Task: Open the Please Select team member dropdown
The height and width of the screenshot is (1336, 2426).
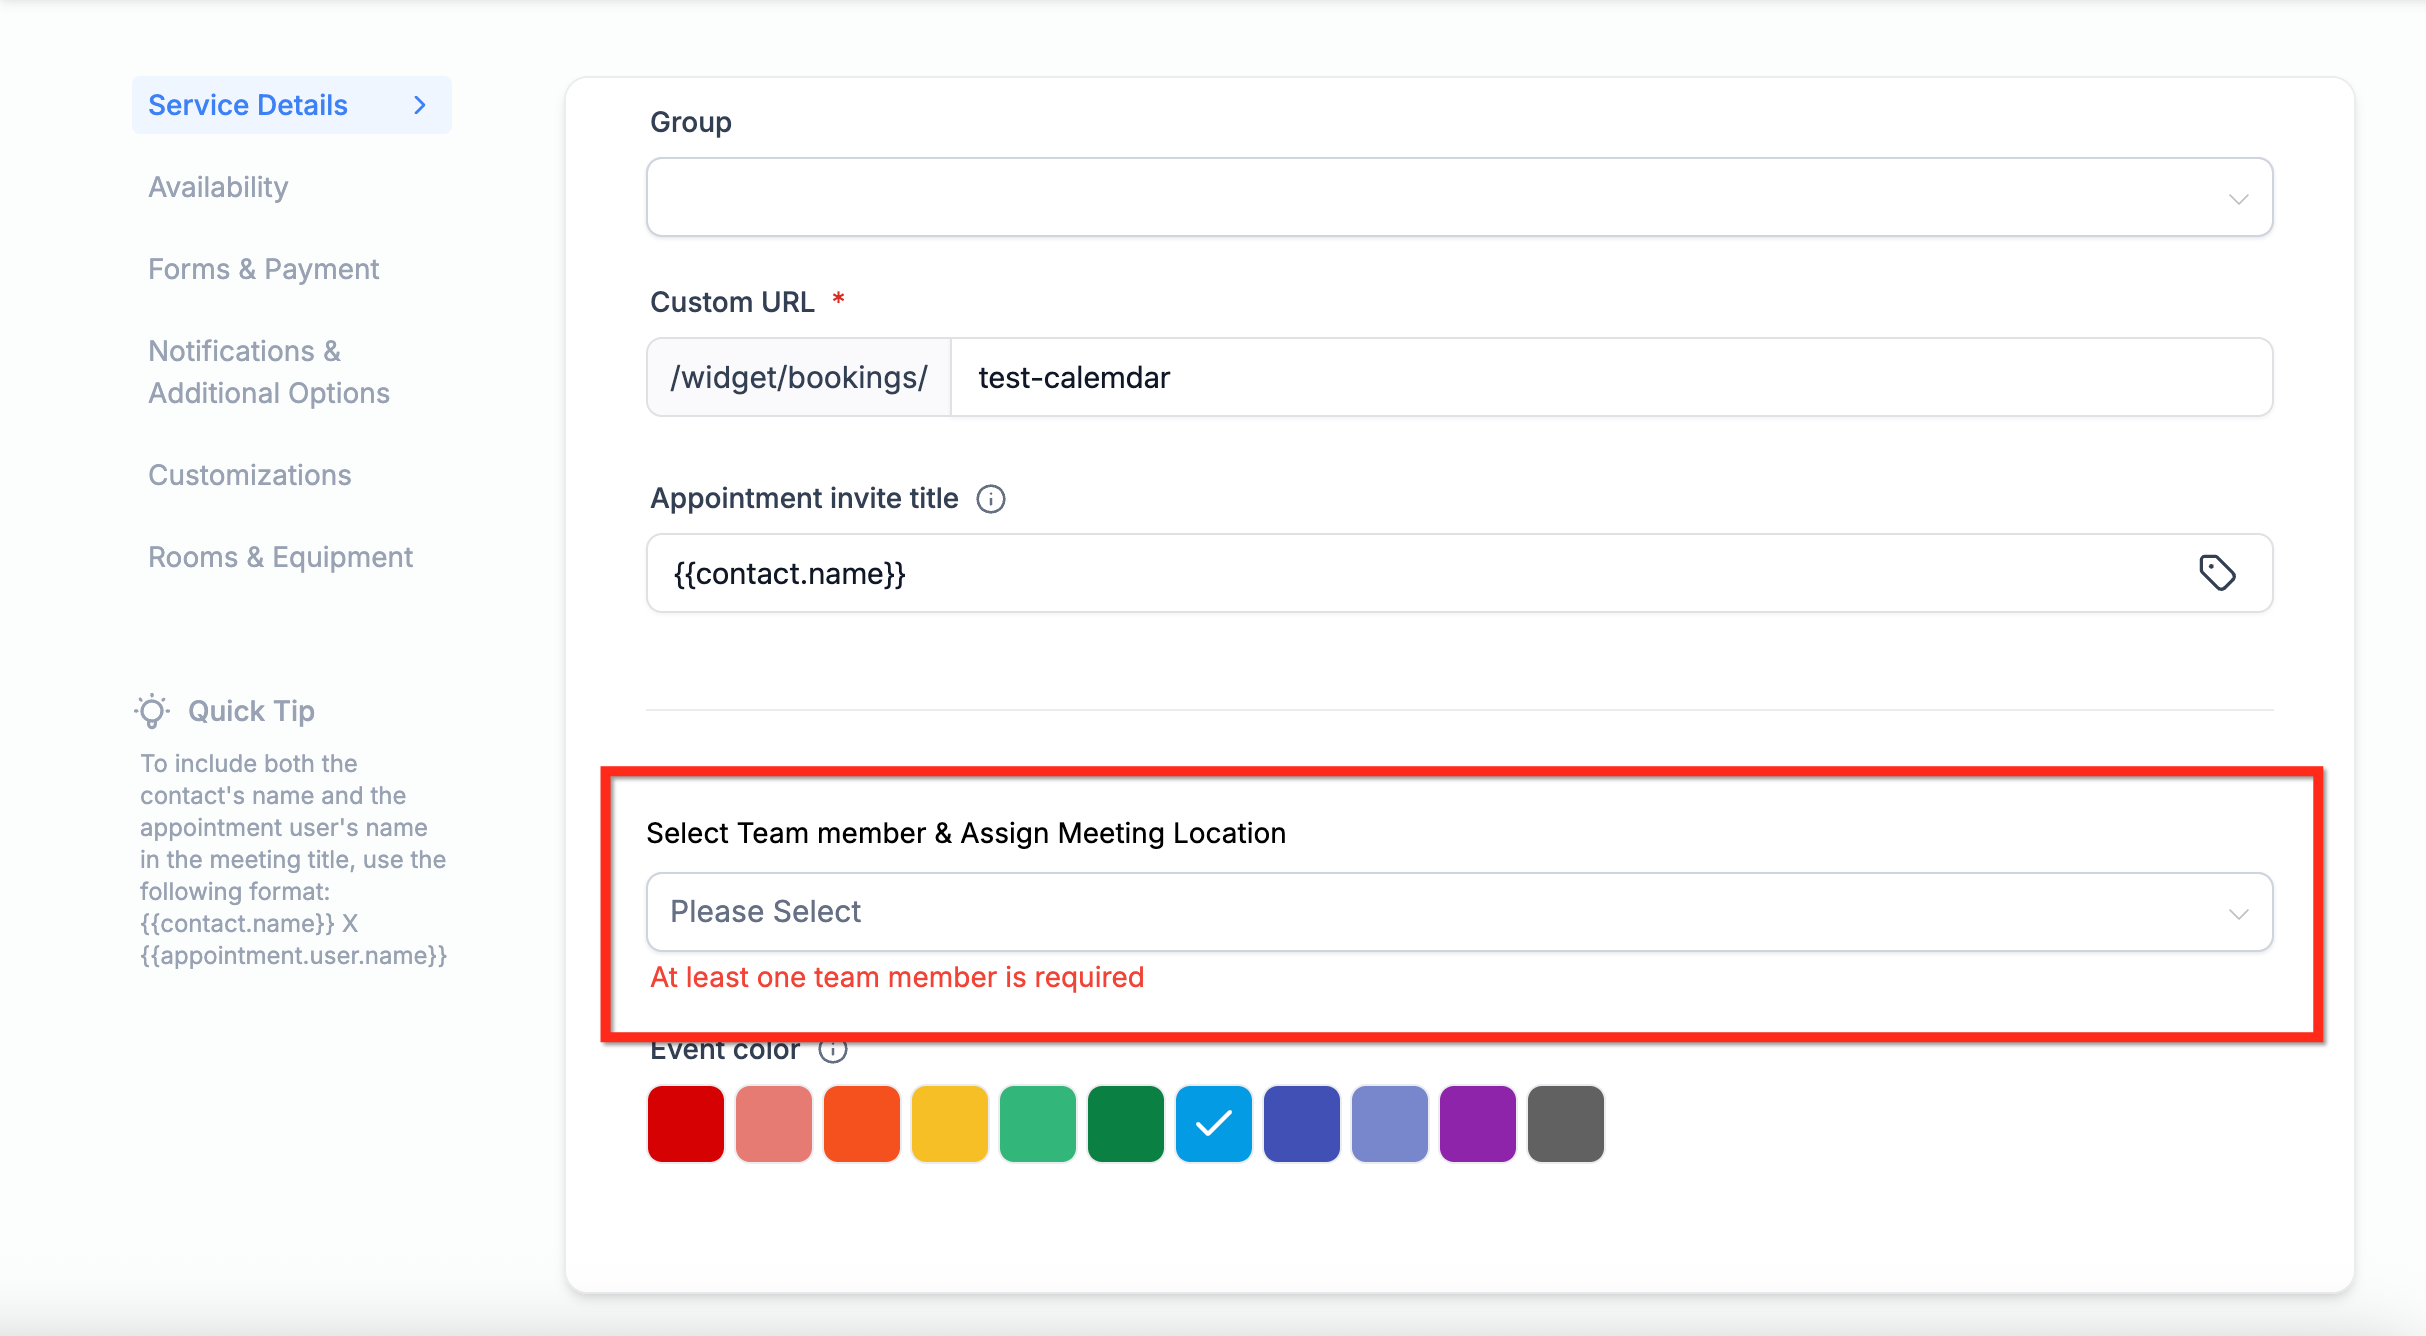Action: (x=1458, y=912)
